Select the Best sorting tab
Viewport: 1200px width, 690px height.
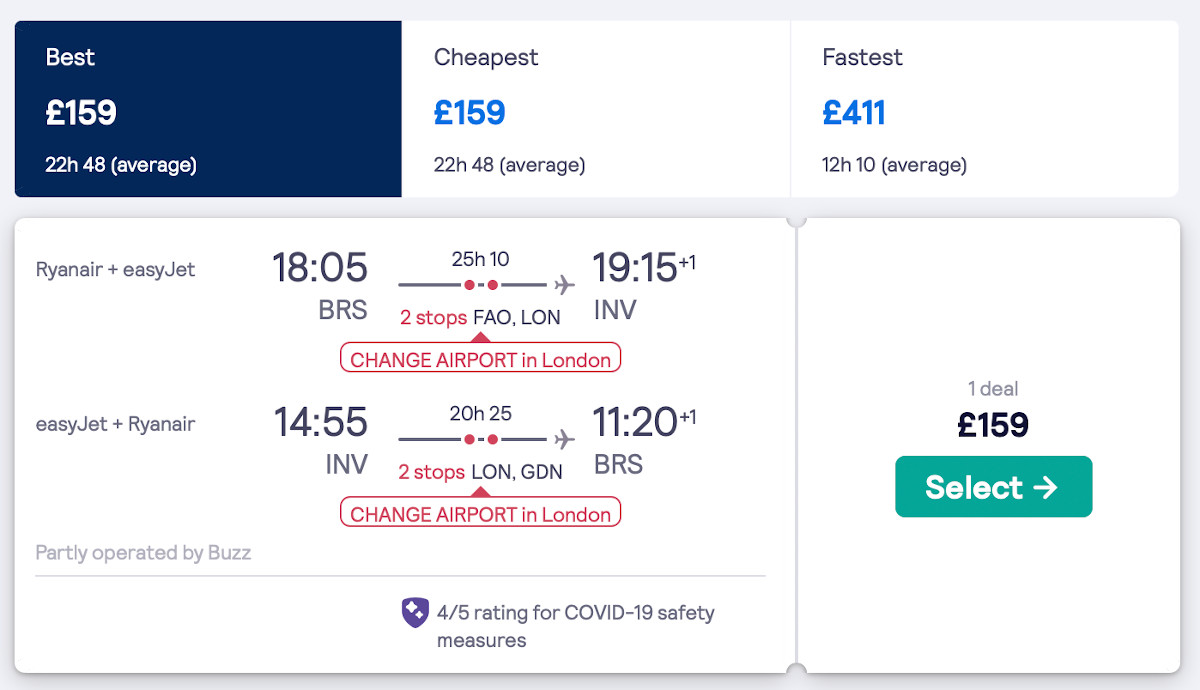click(x=208, y=109)
